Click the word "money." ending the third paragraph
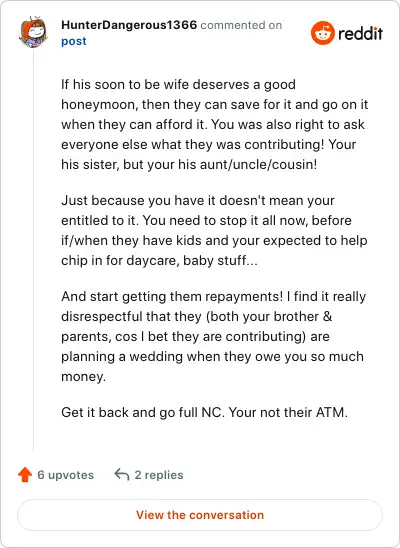 click(83, 377)
